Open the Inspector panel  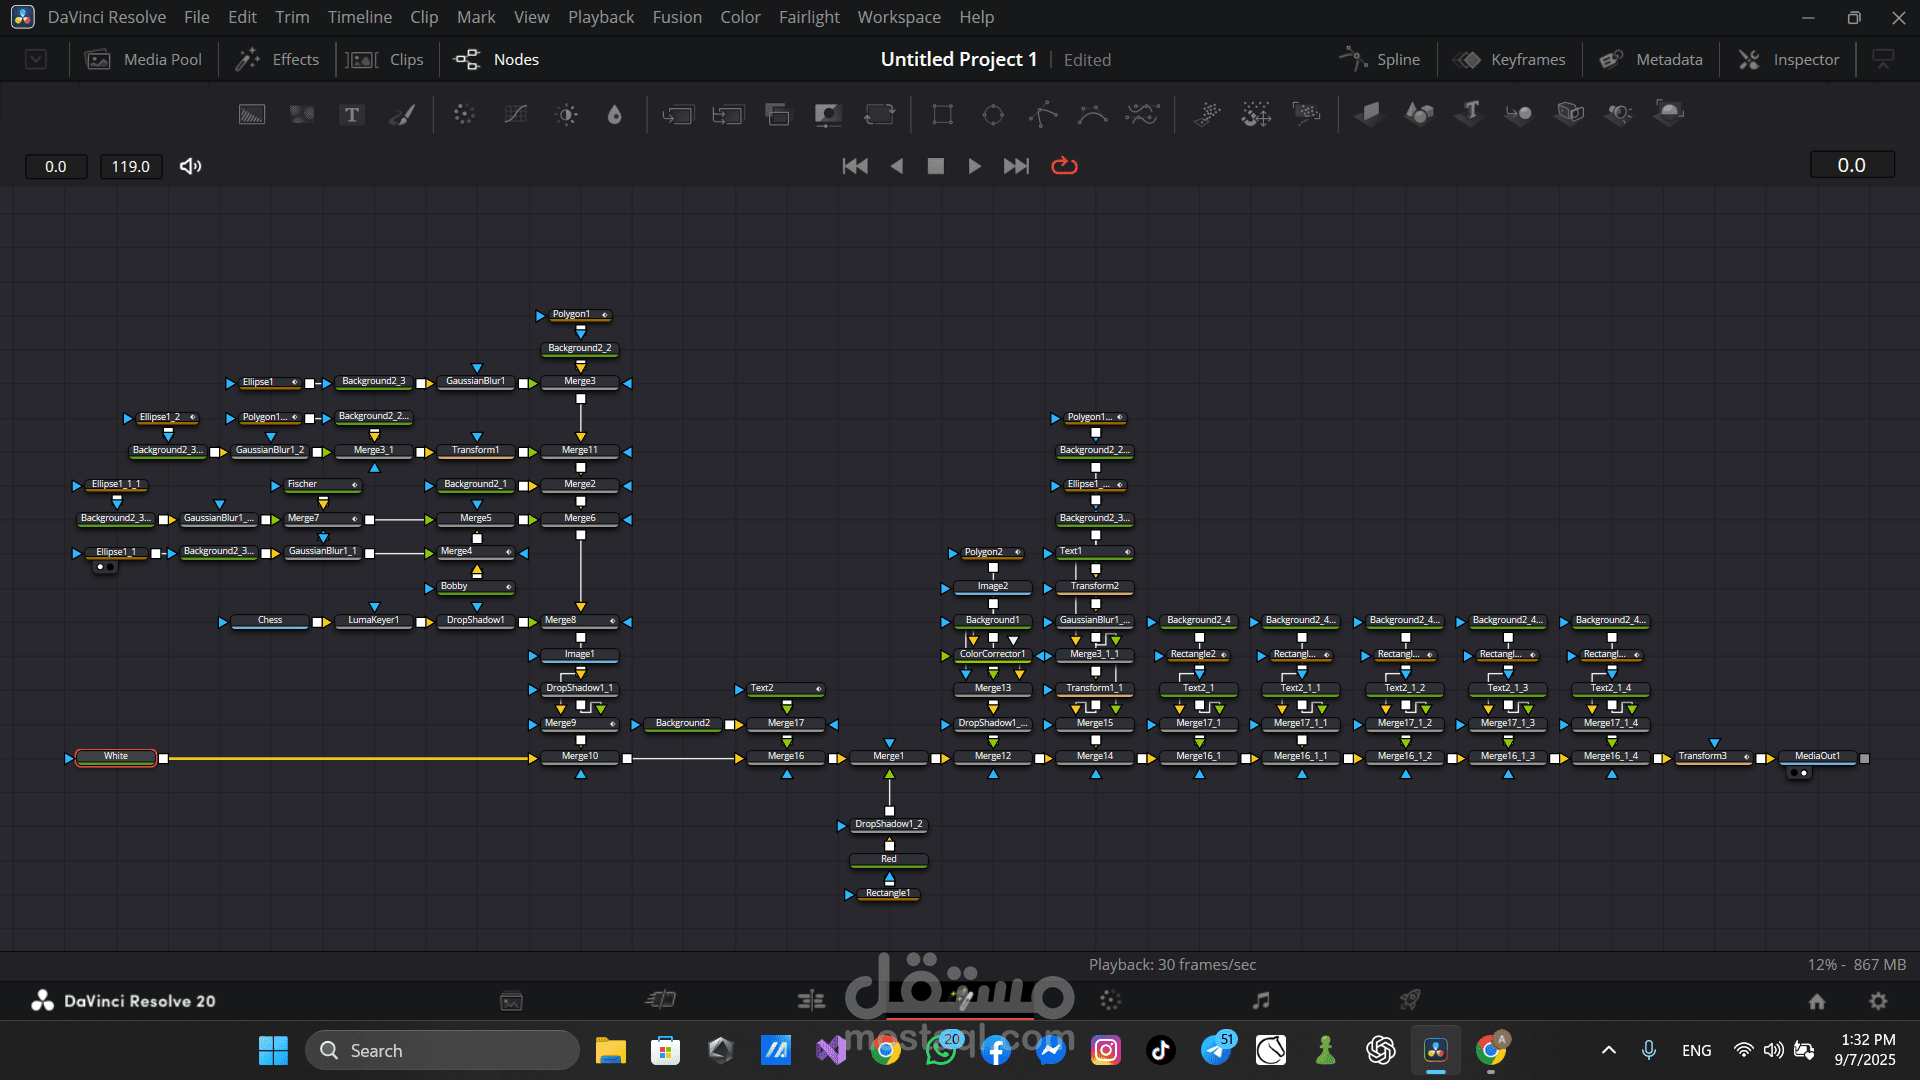[x=1789, y=60]
